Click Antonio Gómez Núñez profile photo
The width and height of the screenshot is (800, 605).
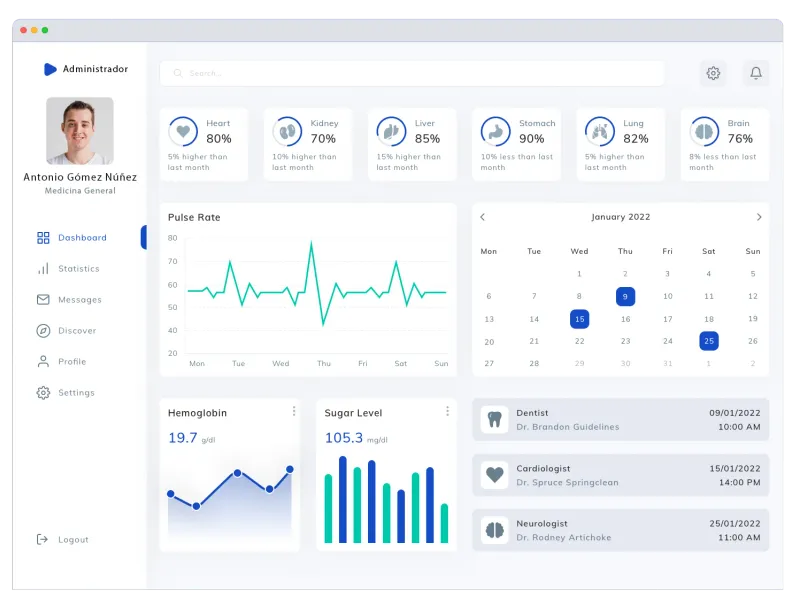[x=80, y=131]
